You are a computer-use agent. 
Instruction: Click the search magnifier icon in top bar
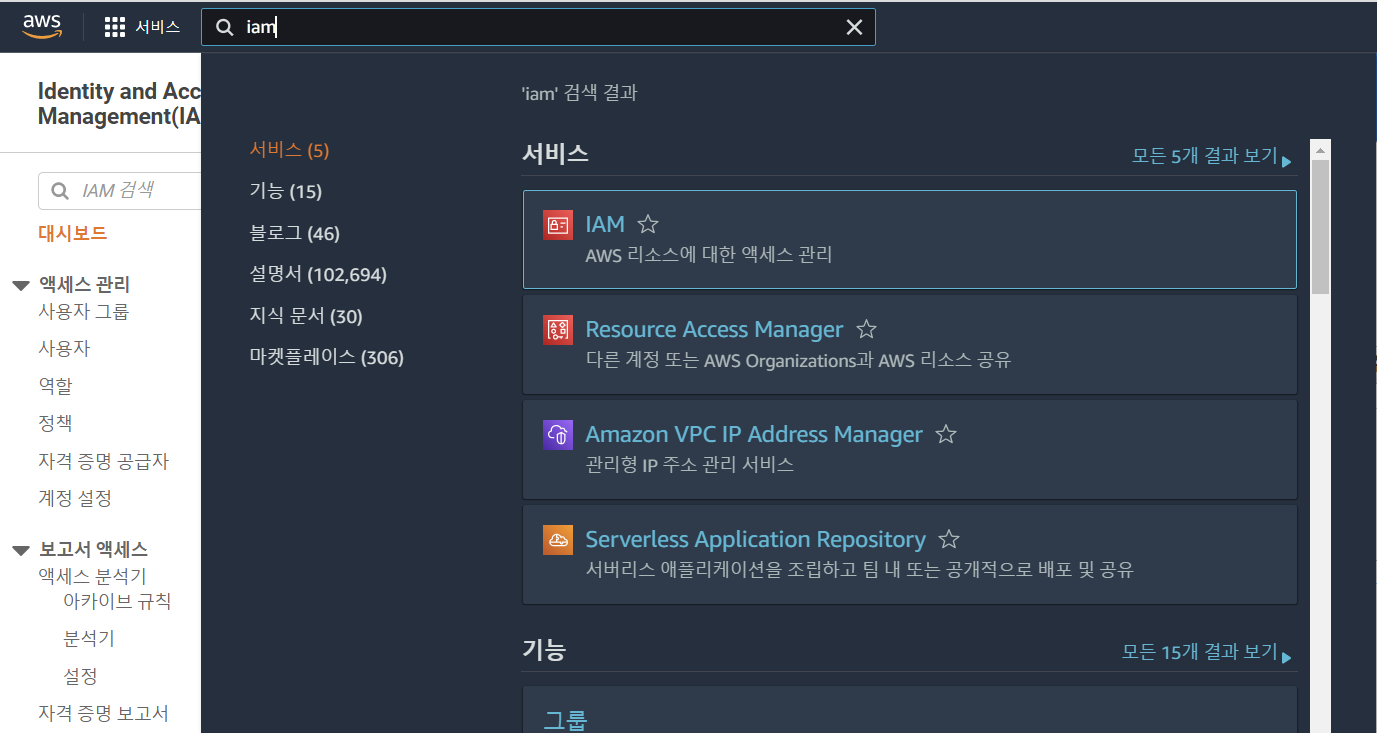(225, 27)
